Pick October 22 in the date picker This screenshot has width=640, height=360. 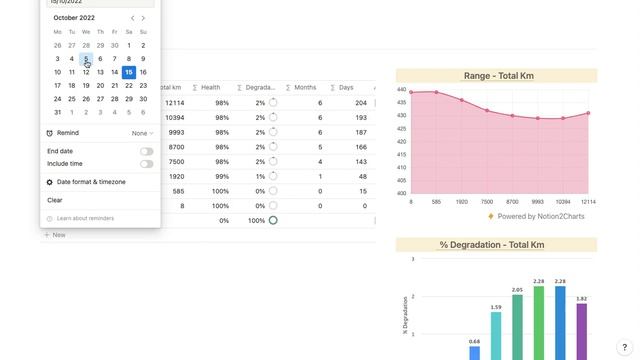click(x=129, y=86)
